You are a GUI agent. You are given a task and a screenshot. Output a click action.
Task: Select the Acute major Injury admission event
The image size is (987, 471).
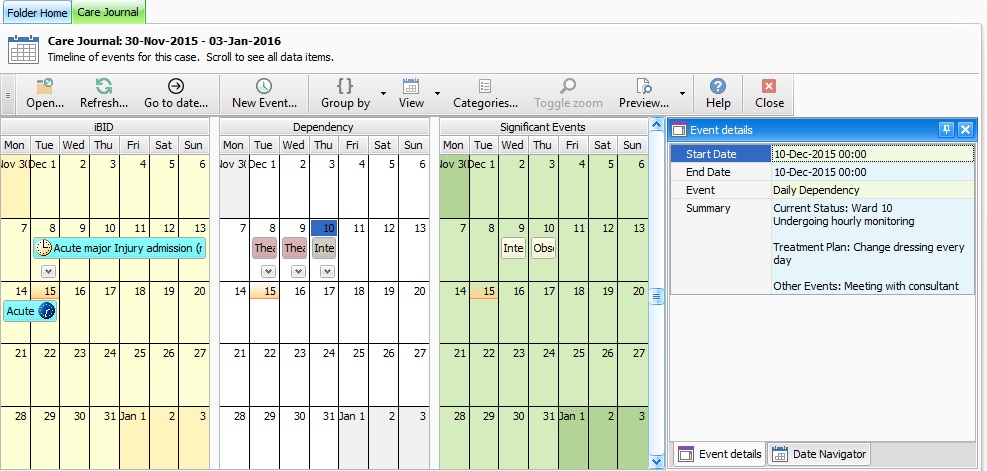click(x=120, y=248)
